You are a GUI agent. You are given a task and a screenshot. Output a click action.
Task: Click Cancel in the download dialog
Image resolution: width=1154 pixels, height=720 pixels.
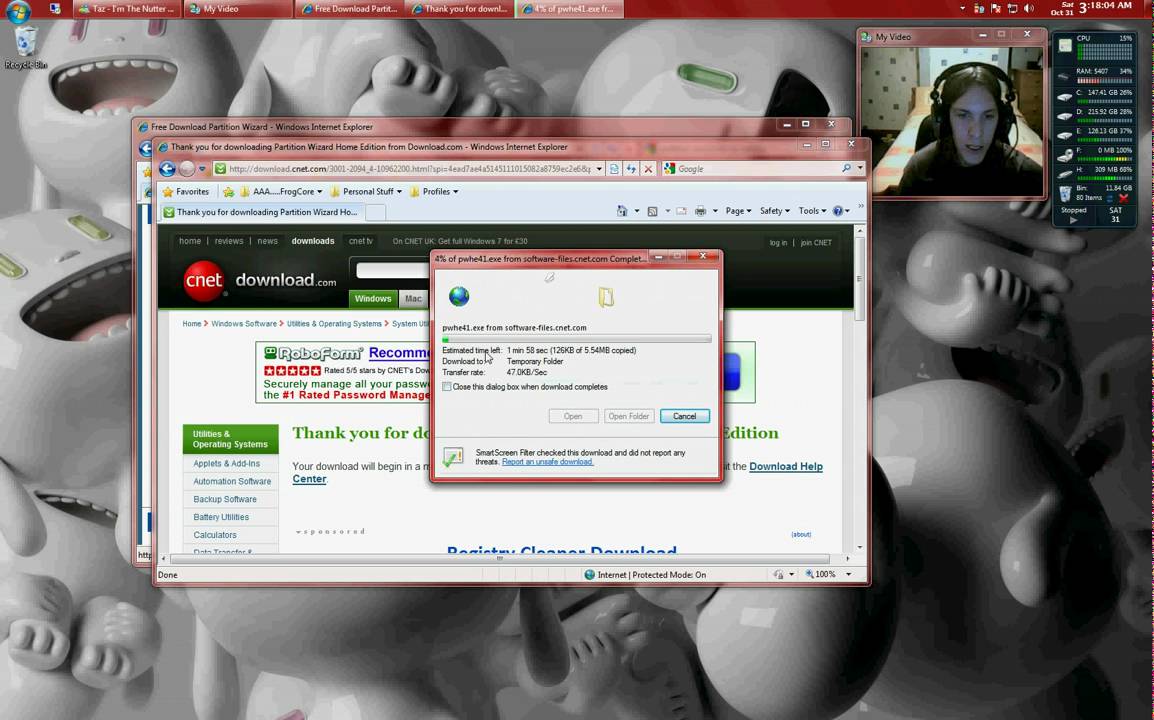[684, 416]
